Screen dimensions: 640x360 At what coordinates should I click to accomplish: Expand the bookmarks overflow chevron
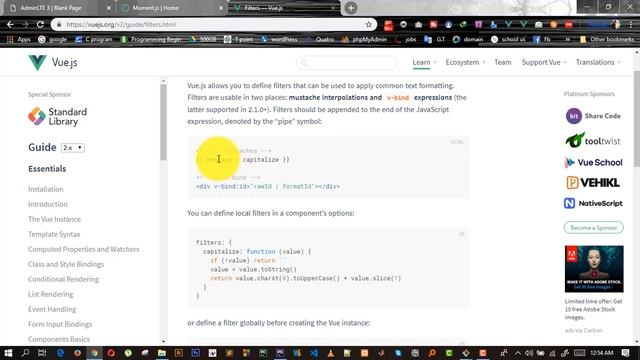pyautogui.click(x=567, y=39)
